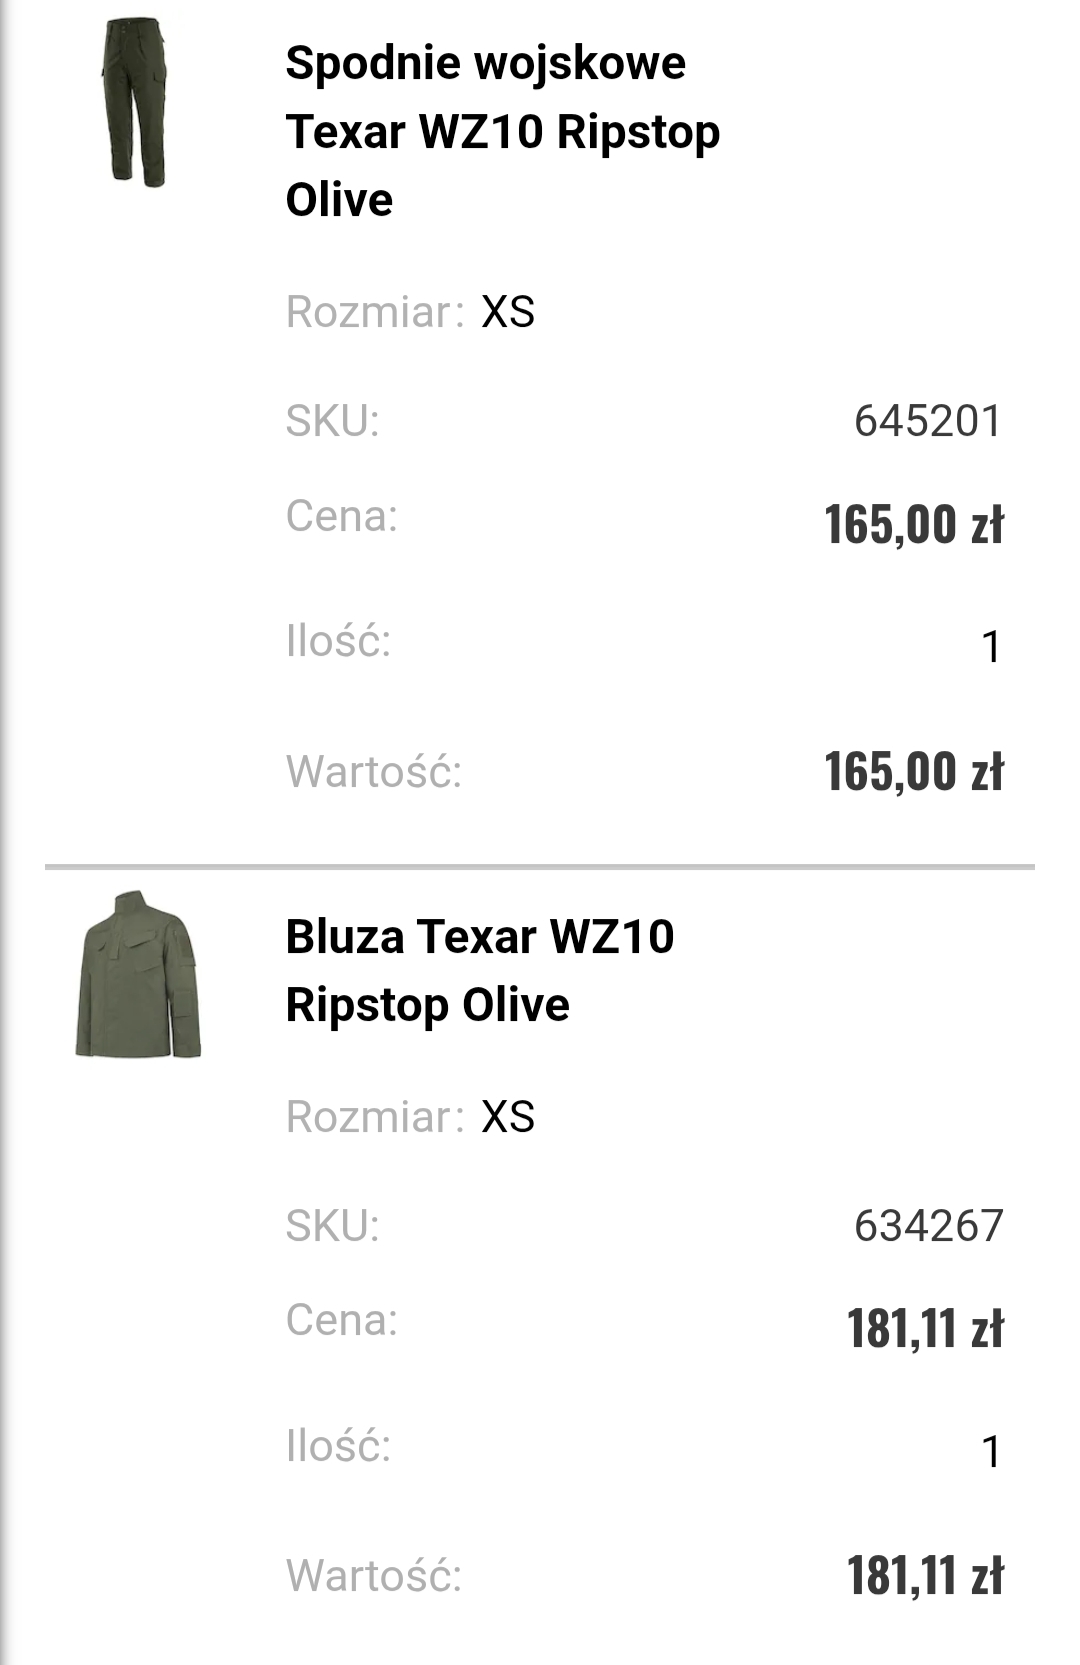1080x1665 pixels.
Task: Click the trousers quantity value 1
Action: pos(990,647)
